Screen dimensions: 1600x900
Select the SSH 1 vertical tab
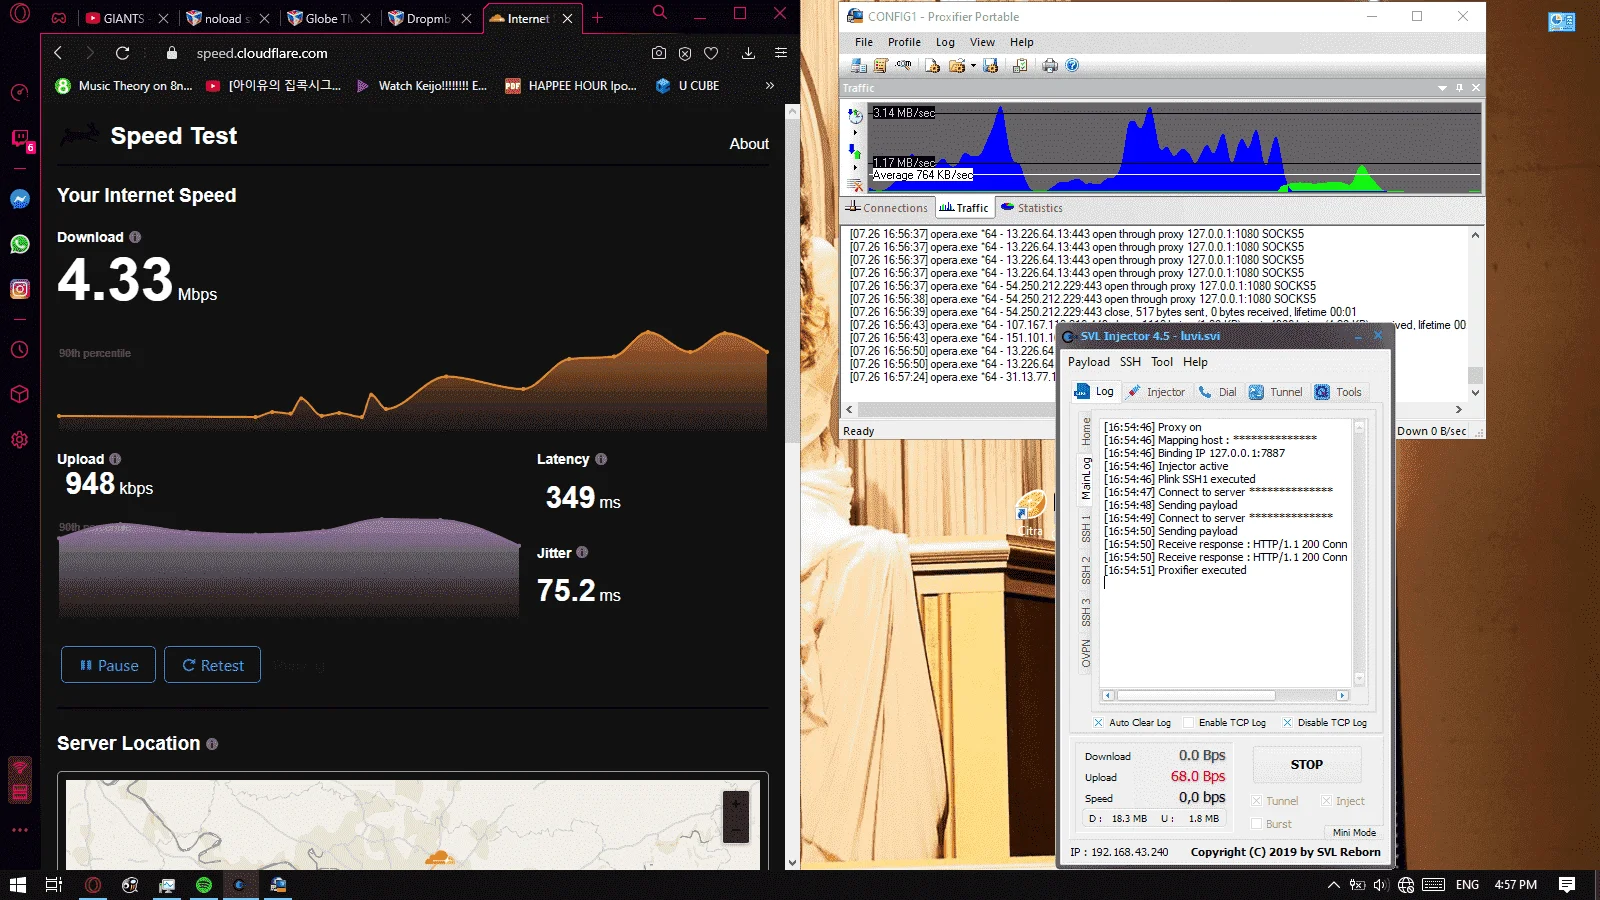1085,528
